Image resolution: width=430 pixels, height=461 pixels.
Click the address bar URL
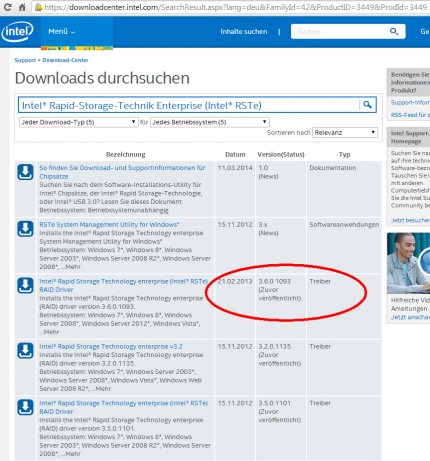(x=235, y=7)
